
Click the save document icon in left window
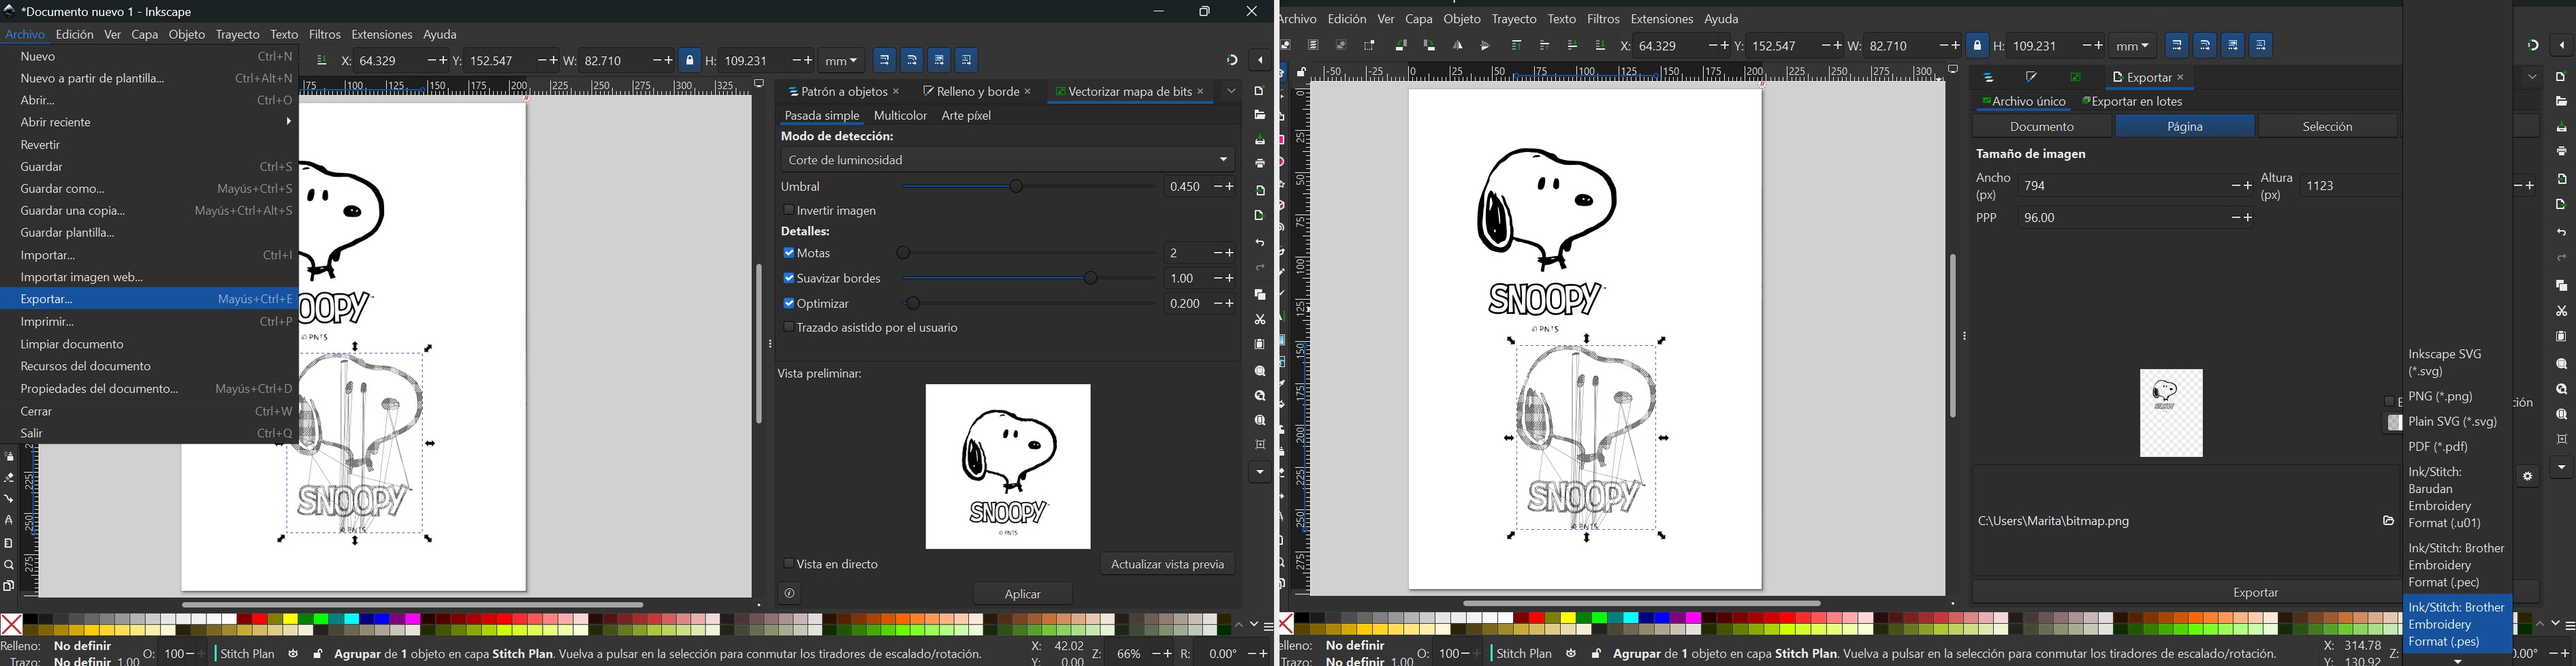click(x=1260, y=140)
